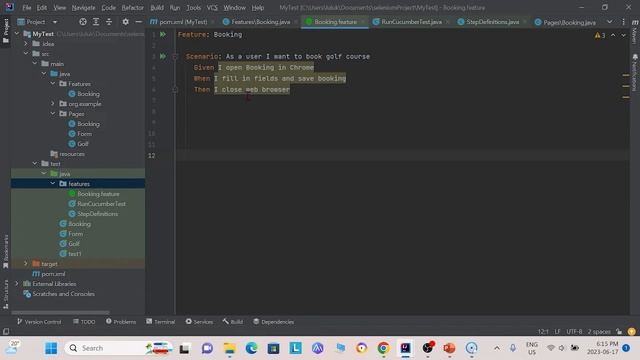
Task: Select StepDefinitions in the project tree
Action: coord(97,213)
